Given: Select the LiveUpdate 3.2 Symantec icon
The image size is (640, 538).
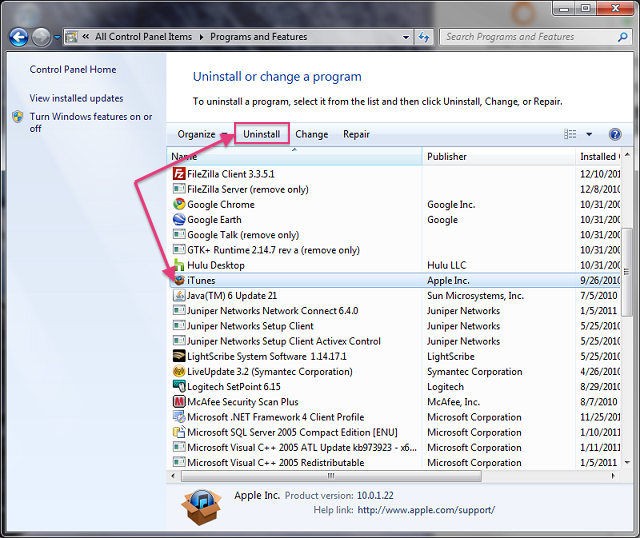Looking at the screenshot, I should click(179, 371).
